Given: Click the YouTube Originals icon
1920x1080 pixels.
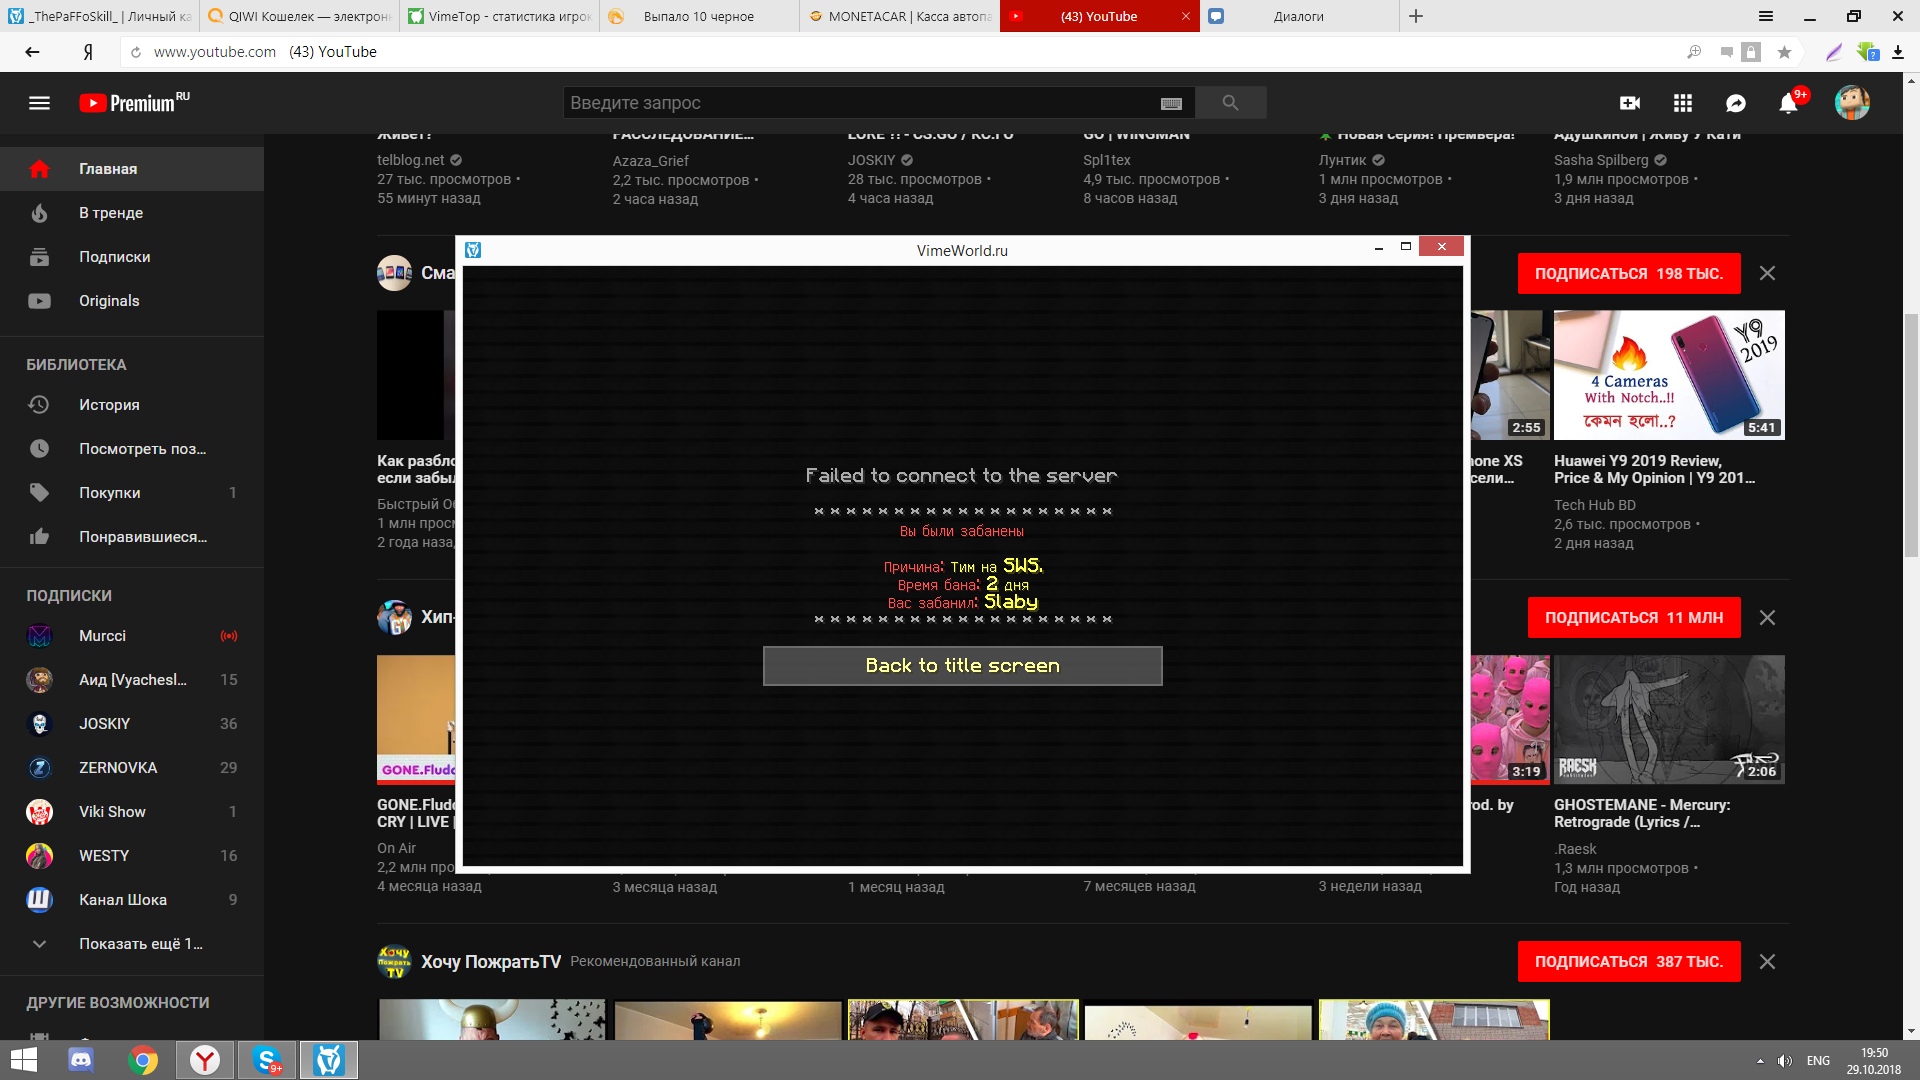Looking at the screenshot, I should tap(38, 299).
